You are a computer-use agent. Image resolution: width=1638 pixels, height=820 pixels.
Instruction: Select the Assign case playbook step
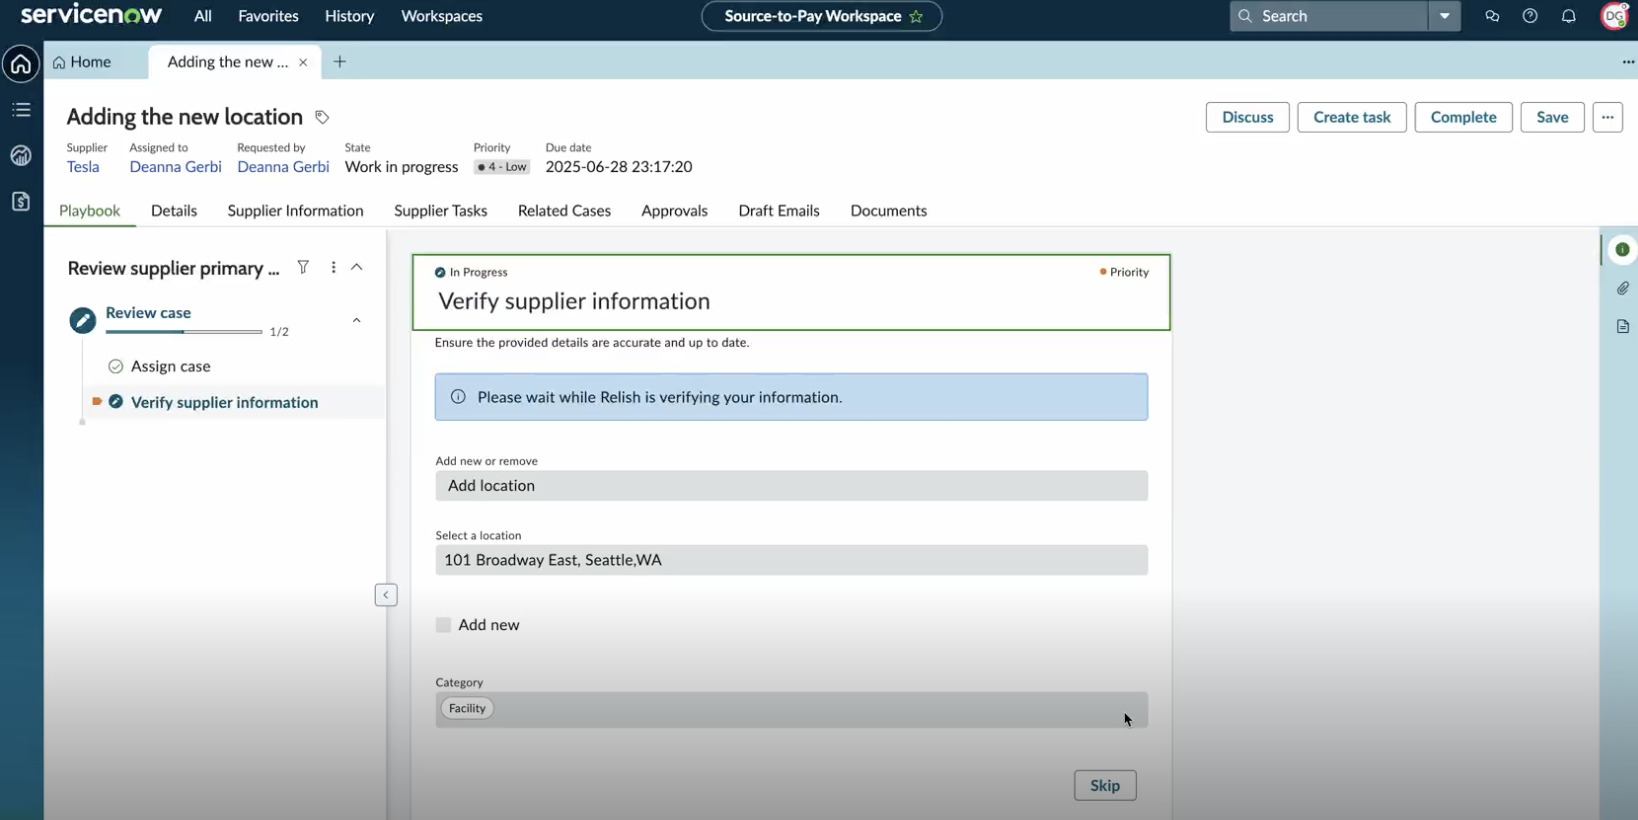170,367
